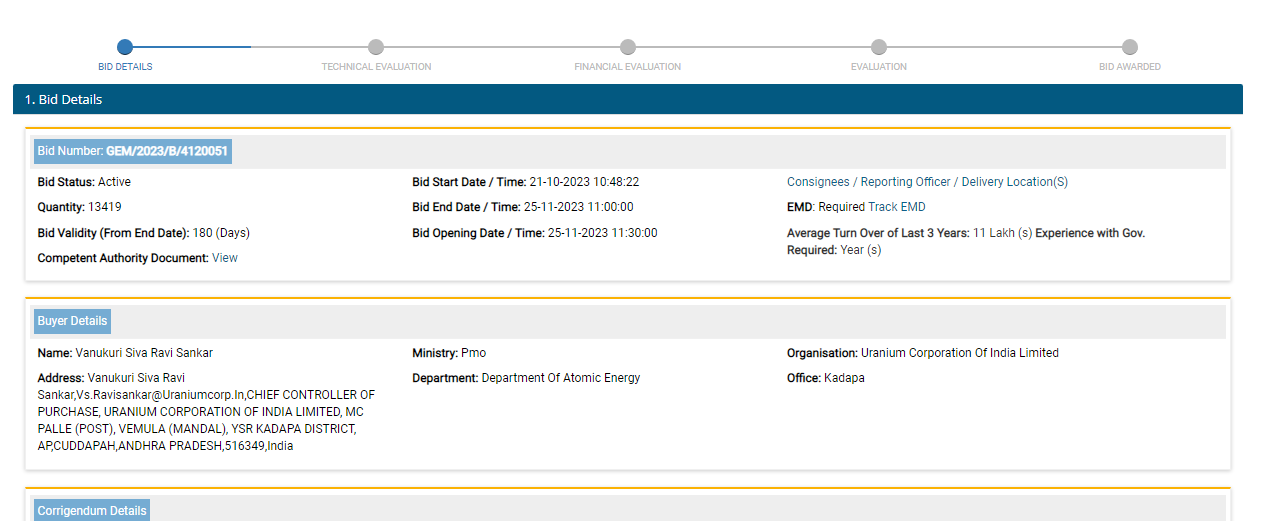1280x521 pixels.
Task: Select the Bid Details step circle
Action: point(125,47)
